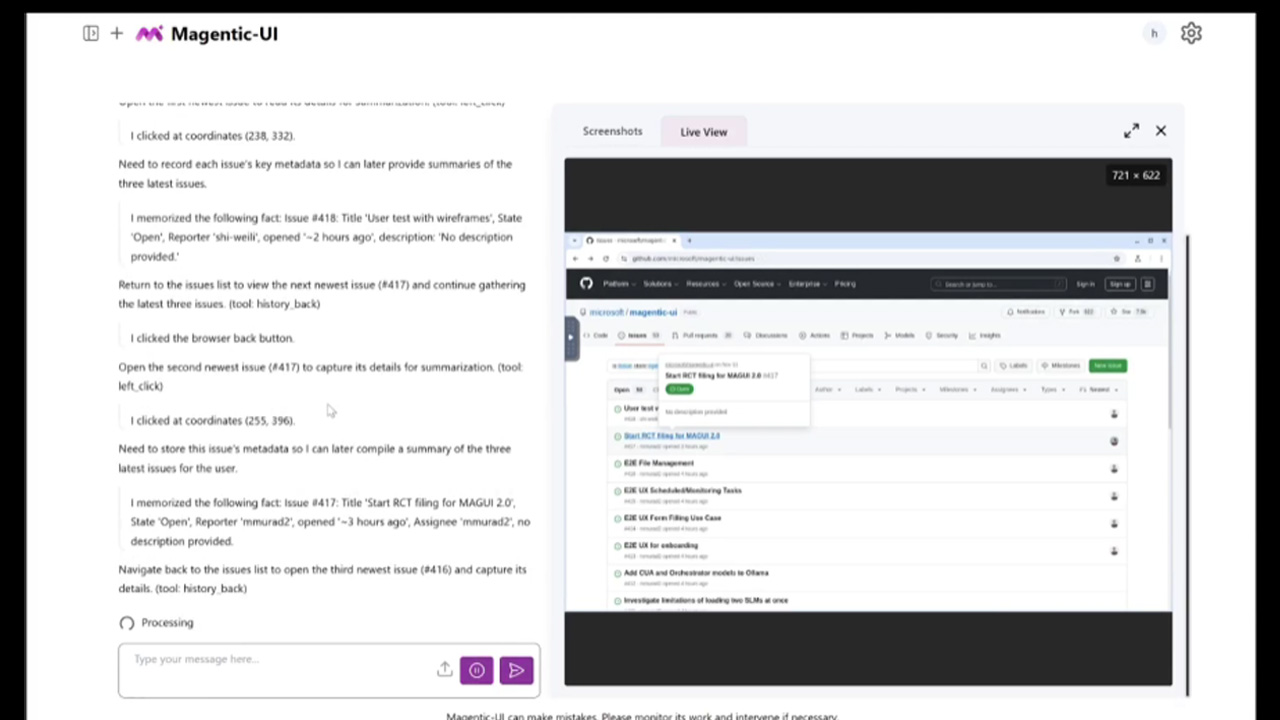Viewport: 1280px width, 720px height.
Task: Start a new session with the plus icon
Action: tap(117, 34)
